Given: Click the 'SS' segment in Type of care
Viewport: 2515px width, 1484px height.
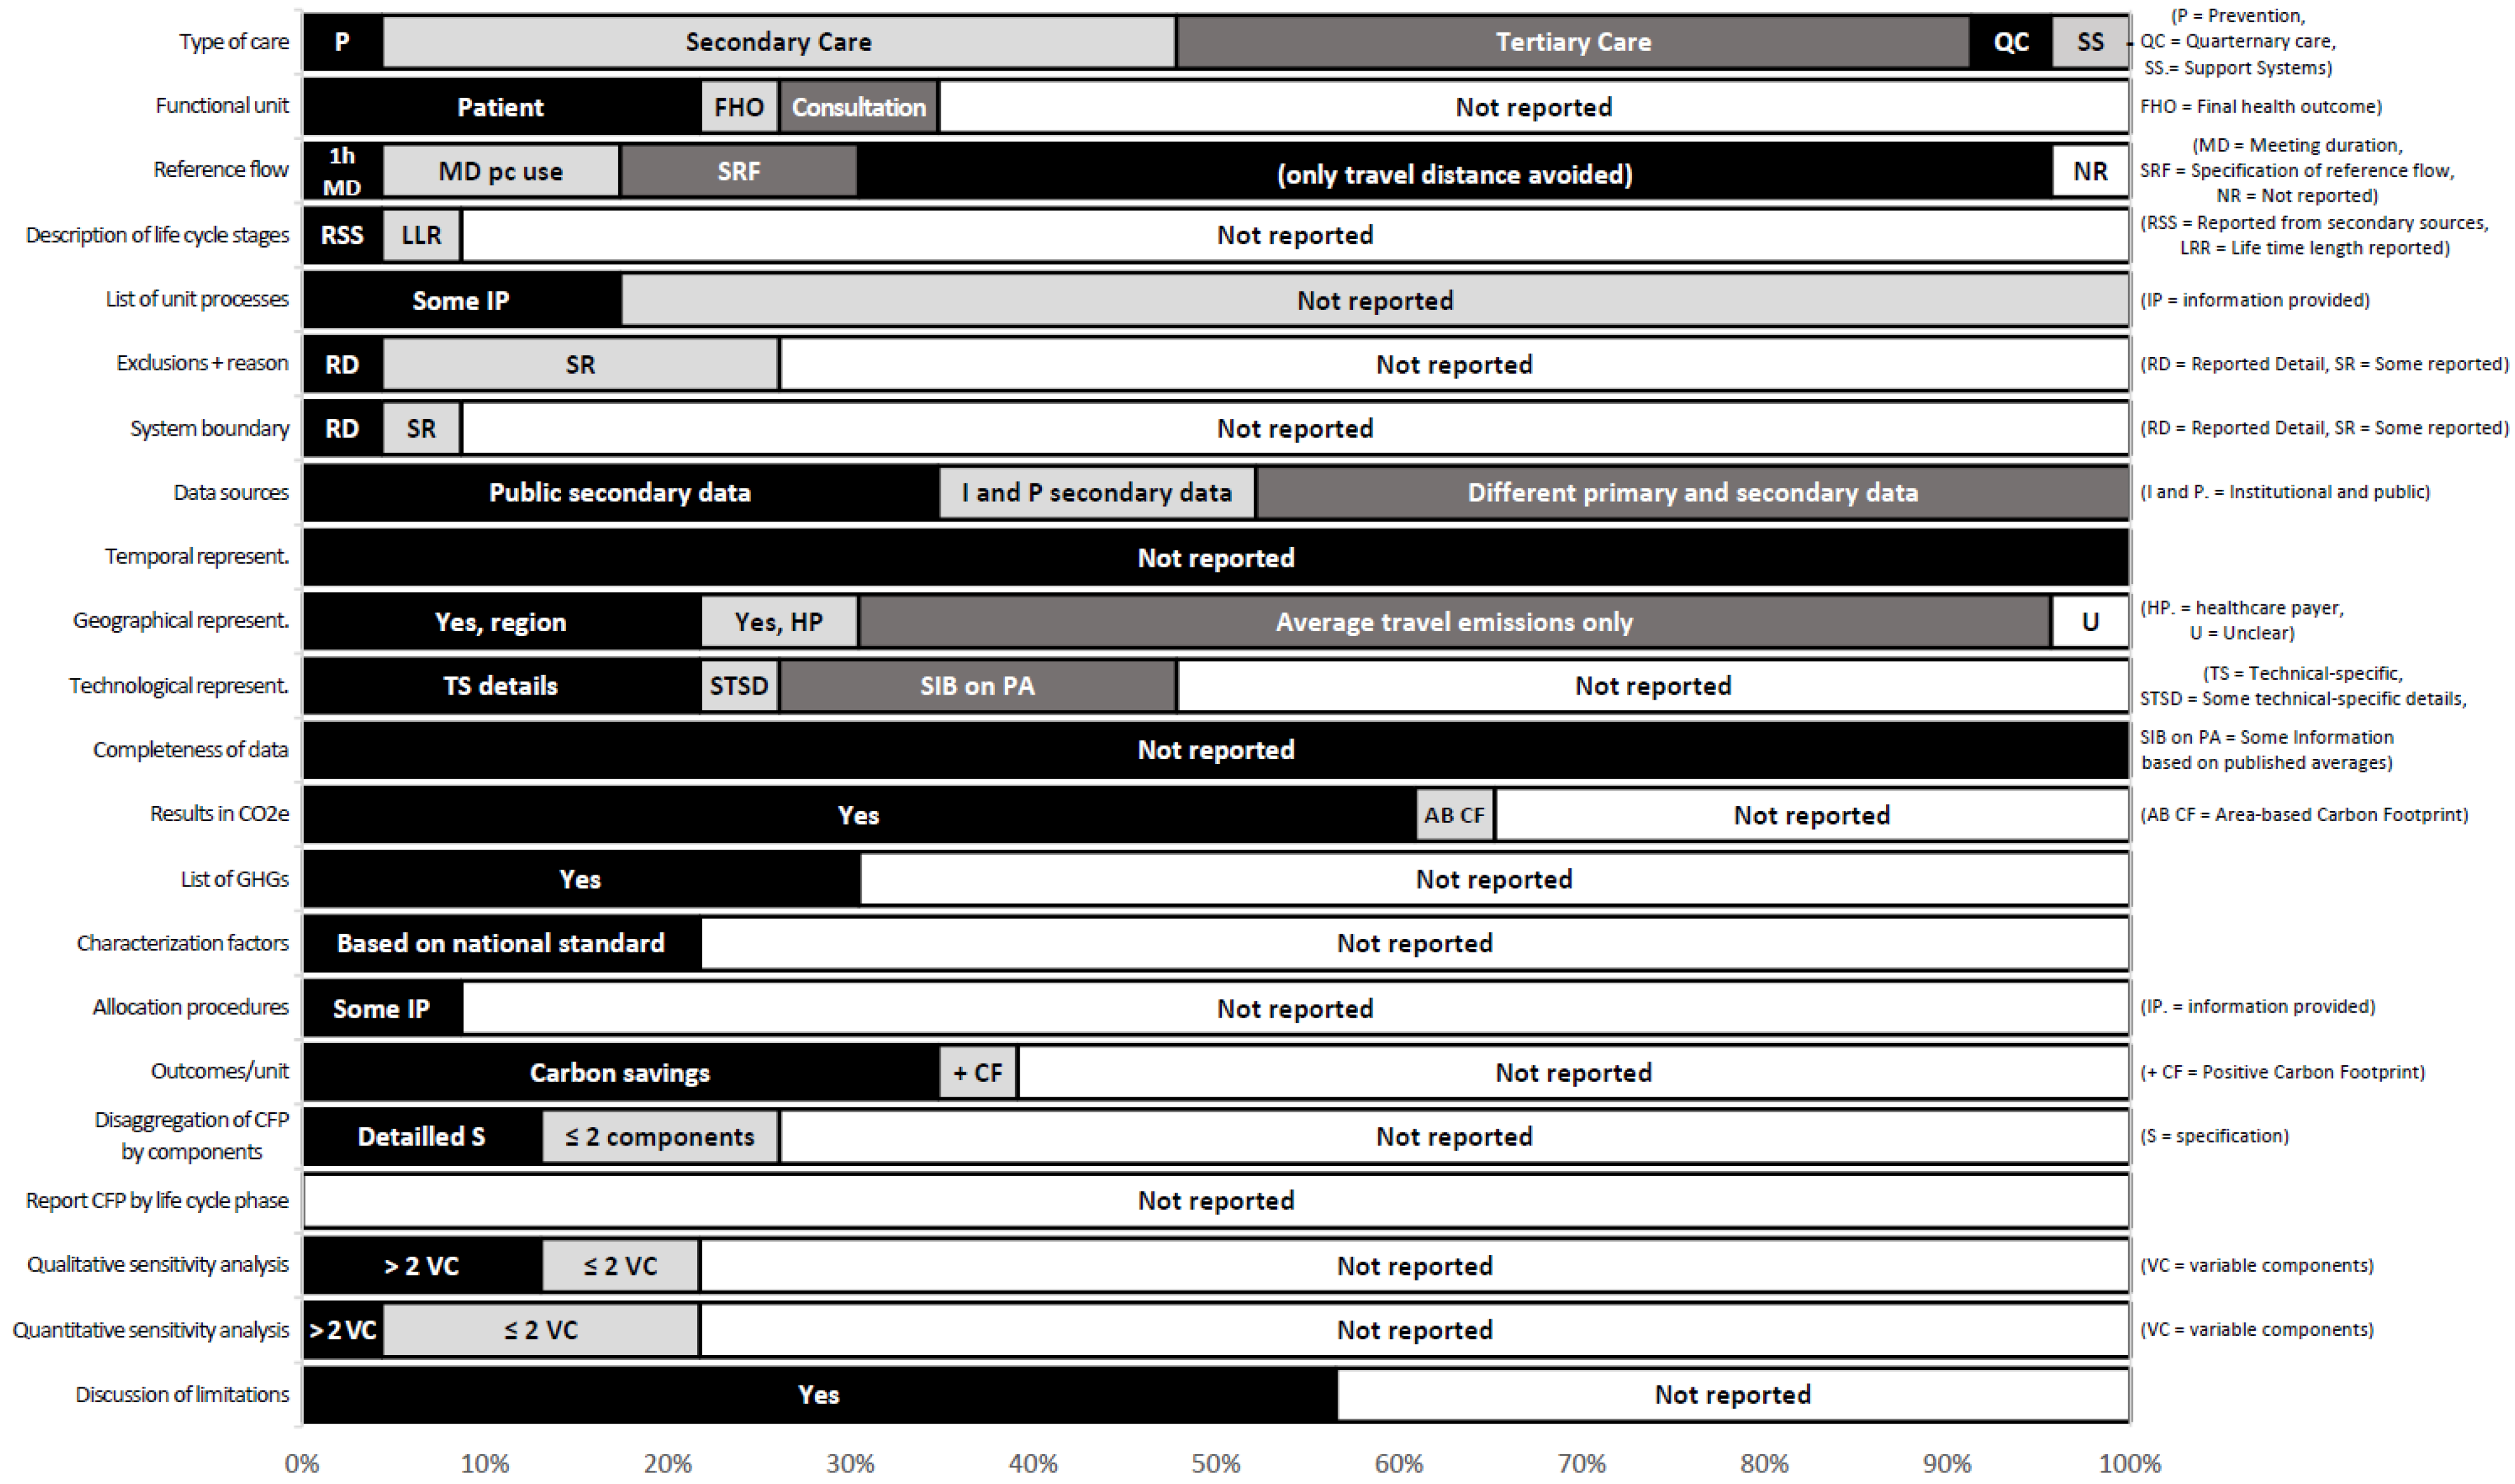Looking at the screenshot, I should click(2090, 42).
